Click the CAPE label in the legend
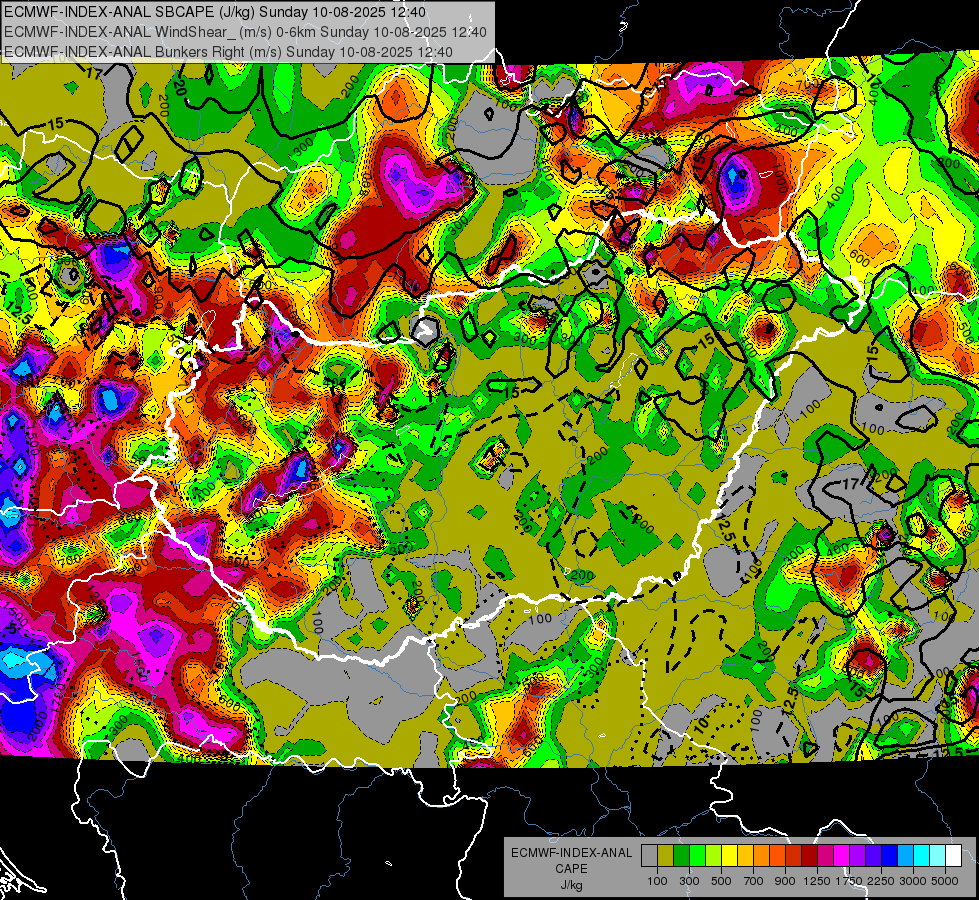 coord(571,868)
